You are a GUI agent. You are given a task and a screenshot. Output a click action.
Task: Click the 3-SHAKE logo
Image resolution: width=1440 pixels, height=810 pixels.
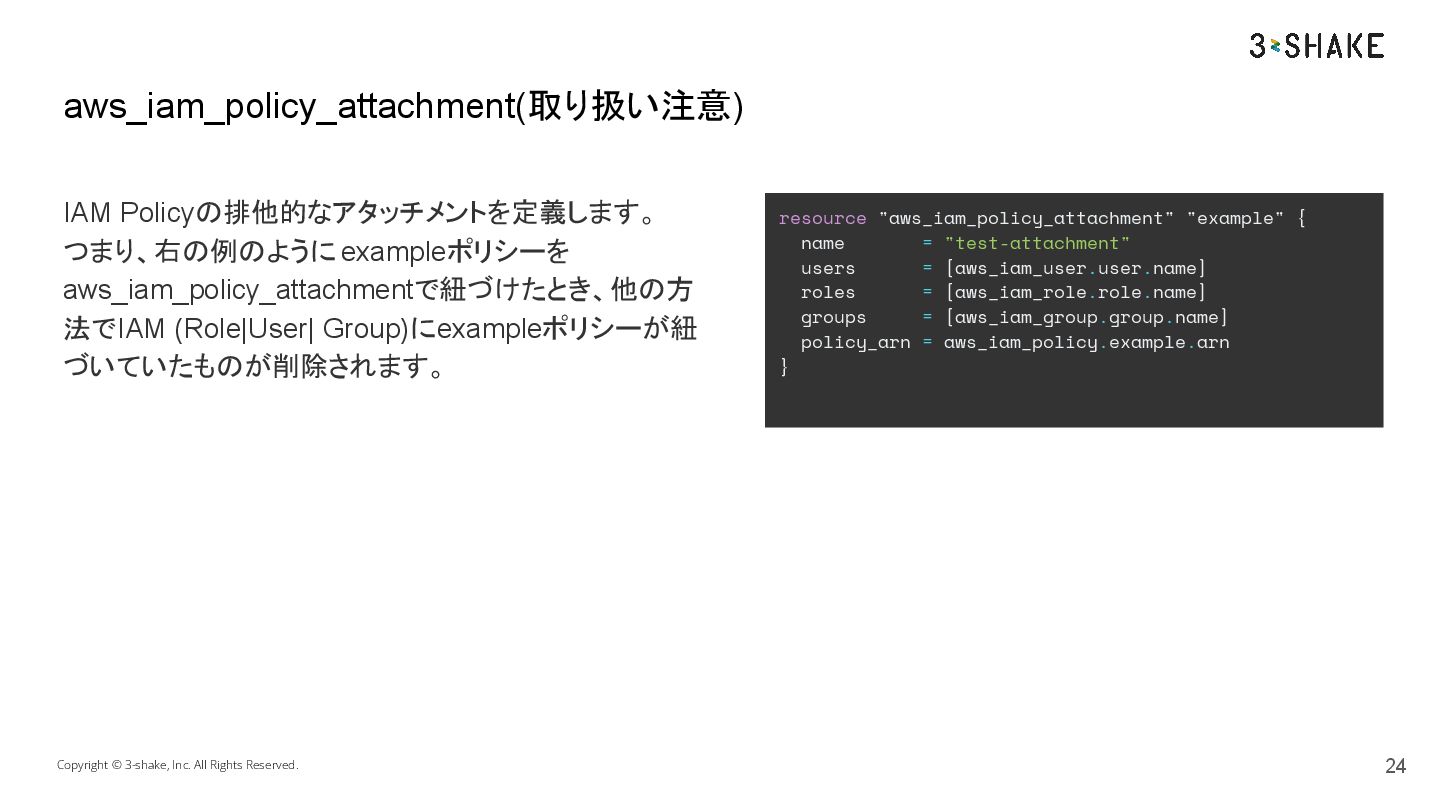(1316, 45)
